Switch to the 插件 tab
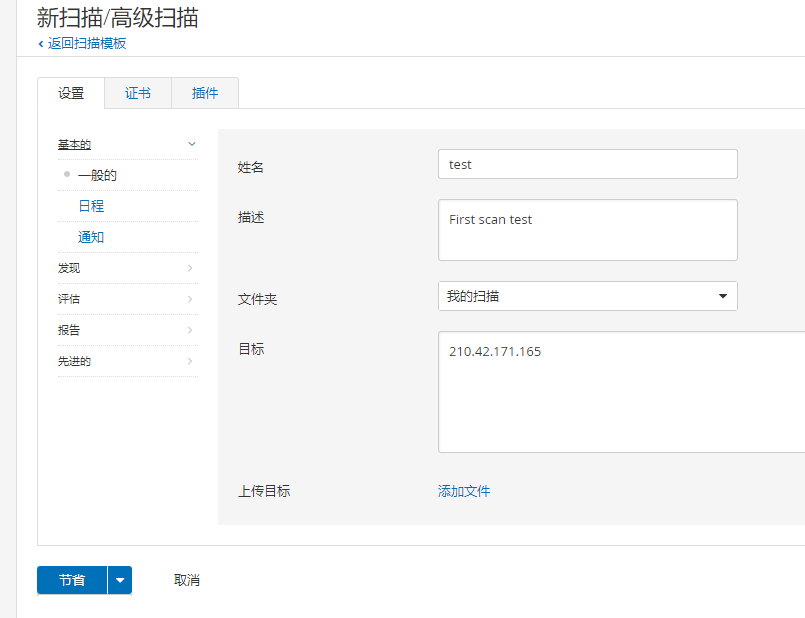805x618 pixels. click(204, 93)
